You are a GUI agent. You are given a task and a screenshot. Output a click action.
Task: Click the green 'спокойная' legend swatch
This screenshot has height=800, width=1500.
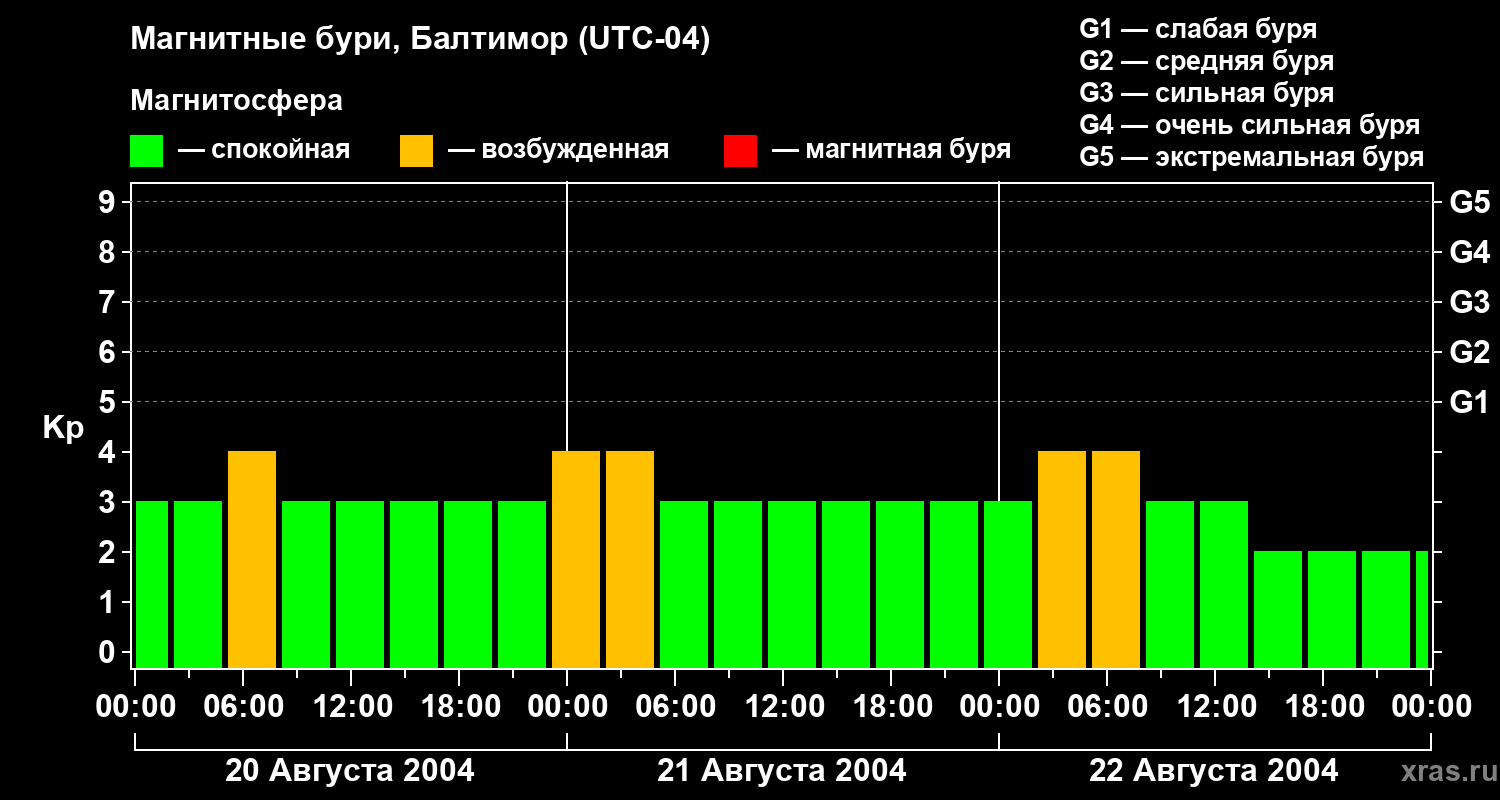[146, 151]
